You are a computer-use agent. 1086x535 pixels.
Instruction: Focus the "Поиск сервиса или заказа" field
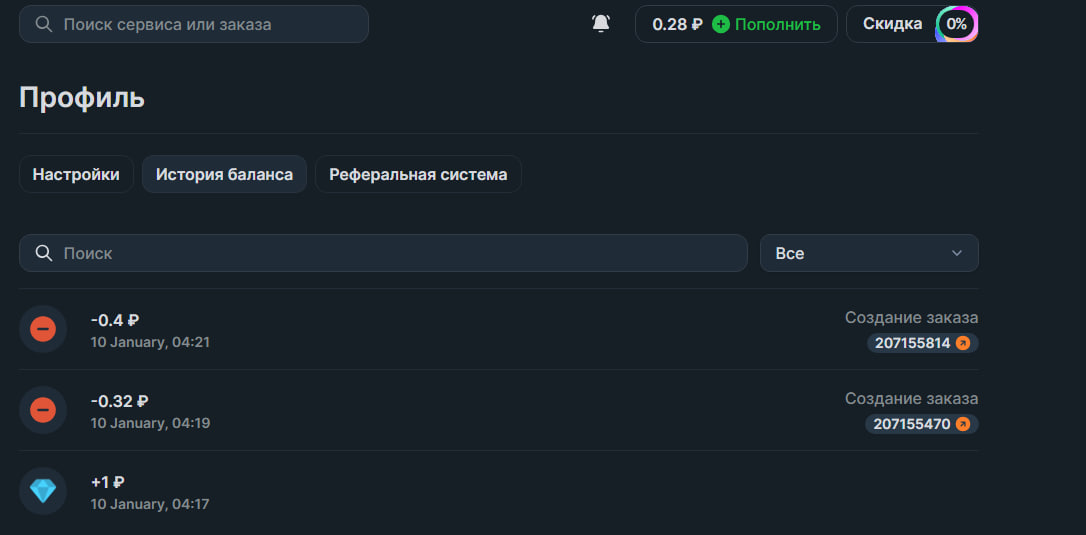(210, 24)
